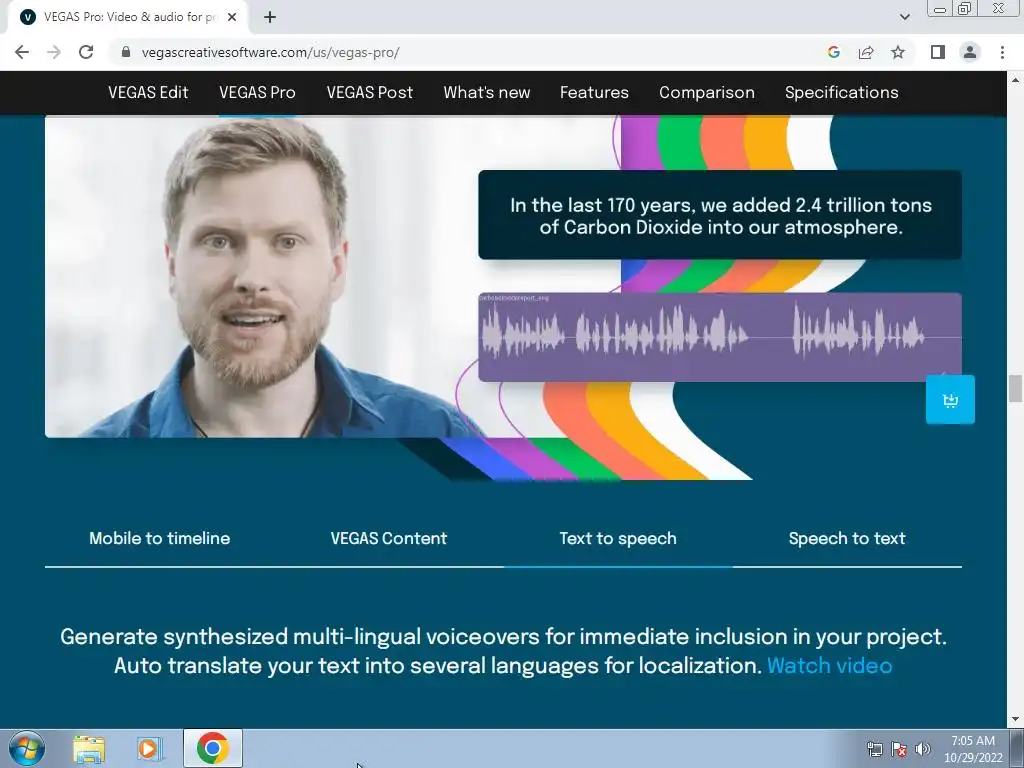1024x768 pixels.
Task: Open a new browser tab
Action: [270, 17]
